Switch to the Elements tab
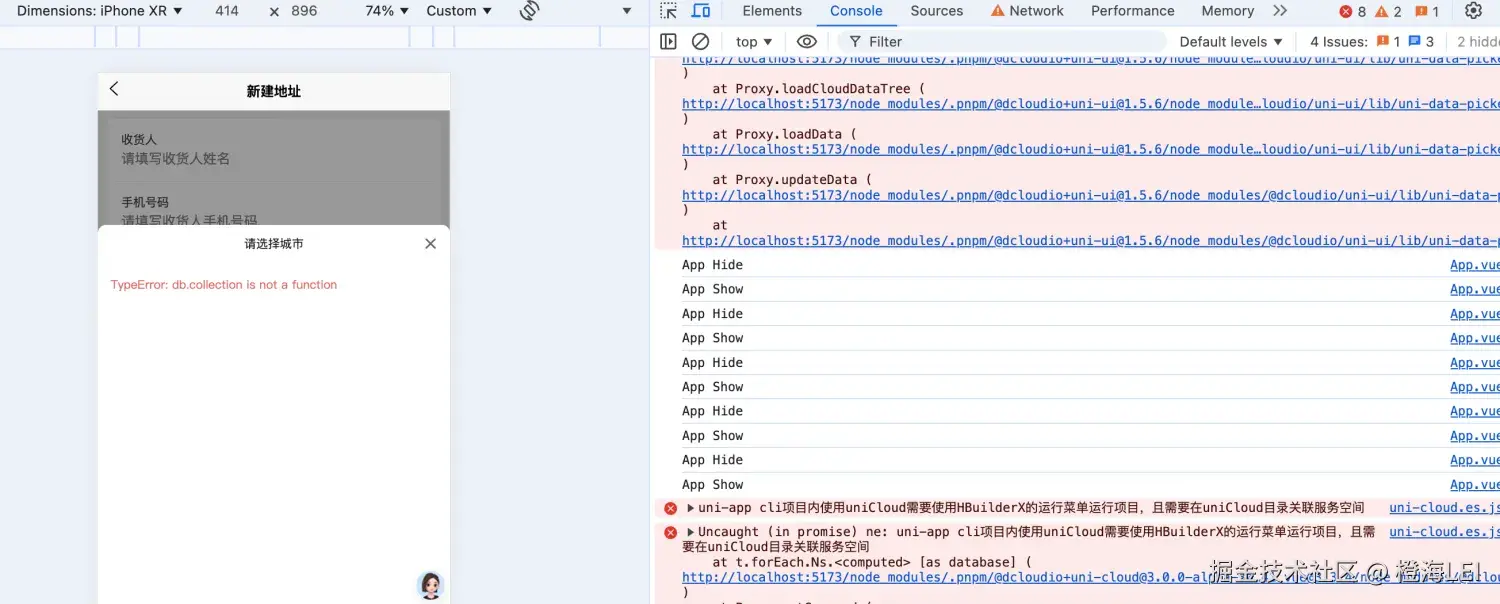The width and height of the screenshot is (1500, 604). 772,11
